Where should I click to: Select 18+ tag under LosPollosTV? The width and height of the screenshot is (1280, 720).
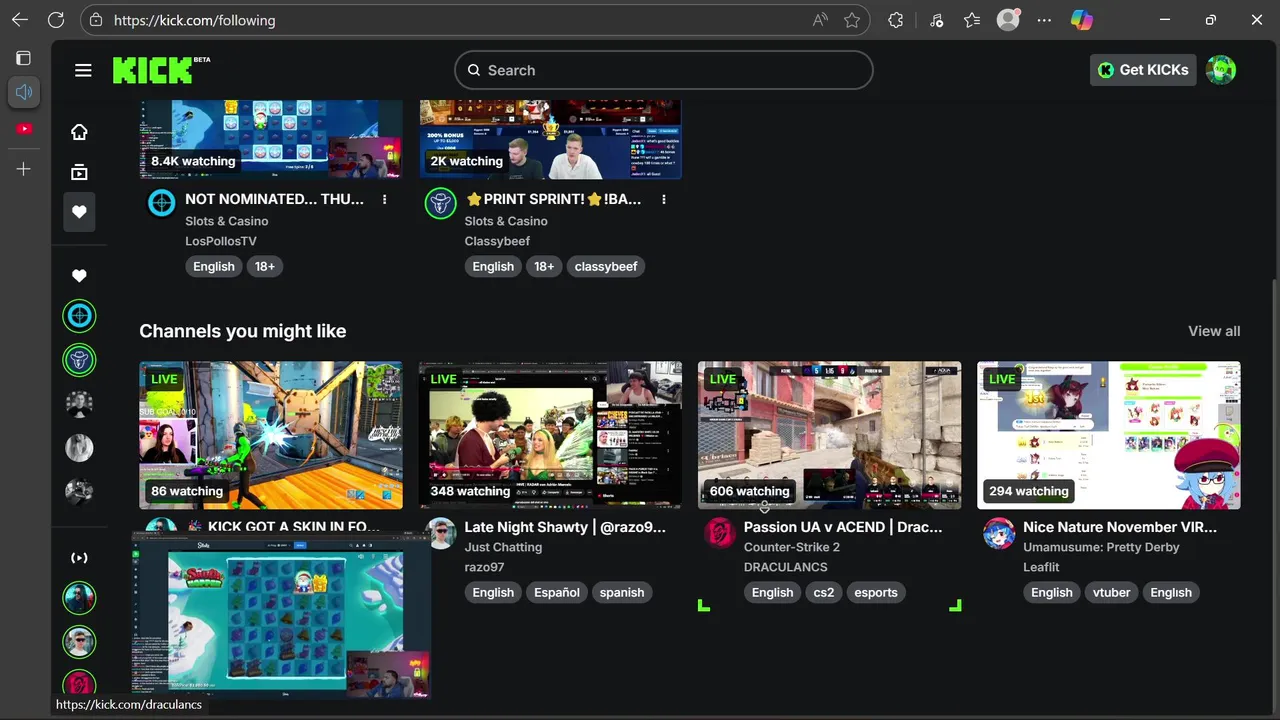point(265,266)
